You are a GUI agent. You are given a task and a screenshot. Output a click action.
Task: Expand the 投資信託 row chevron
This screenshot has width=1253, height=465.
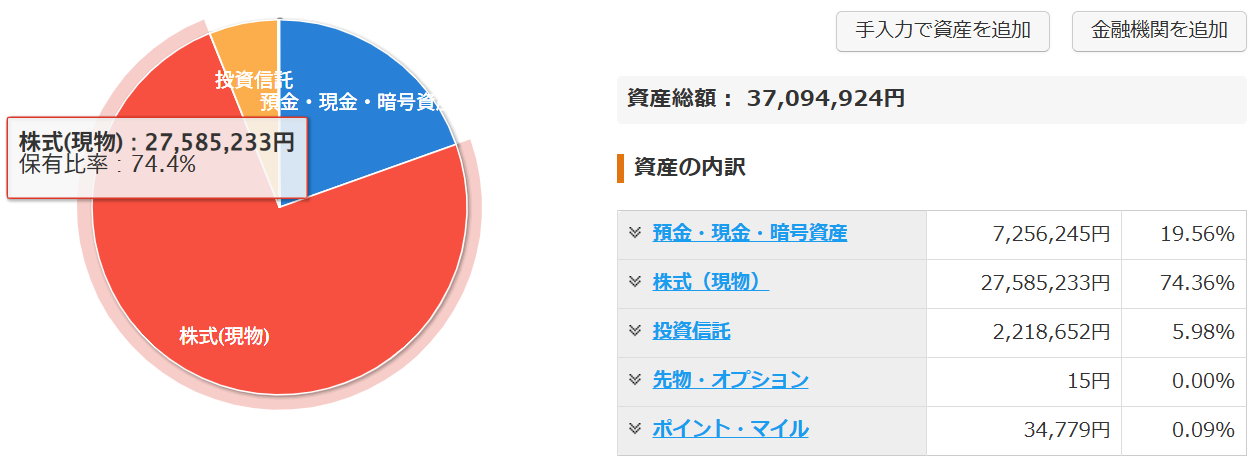point(634,331)
